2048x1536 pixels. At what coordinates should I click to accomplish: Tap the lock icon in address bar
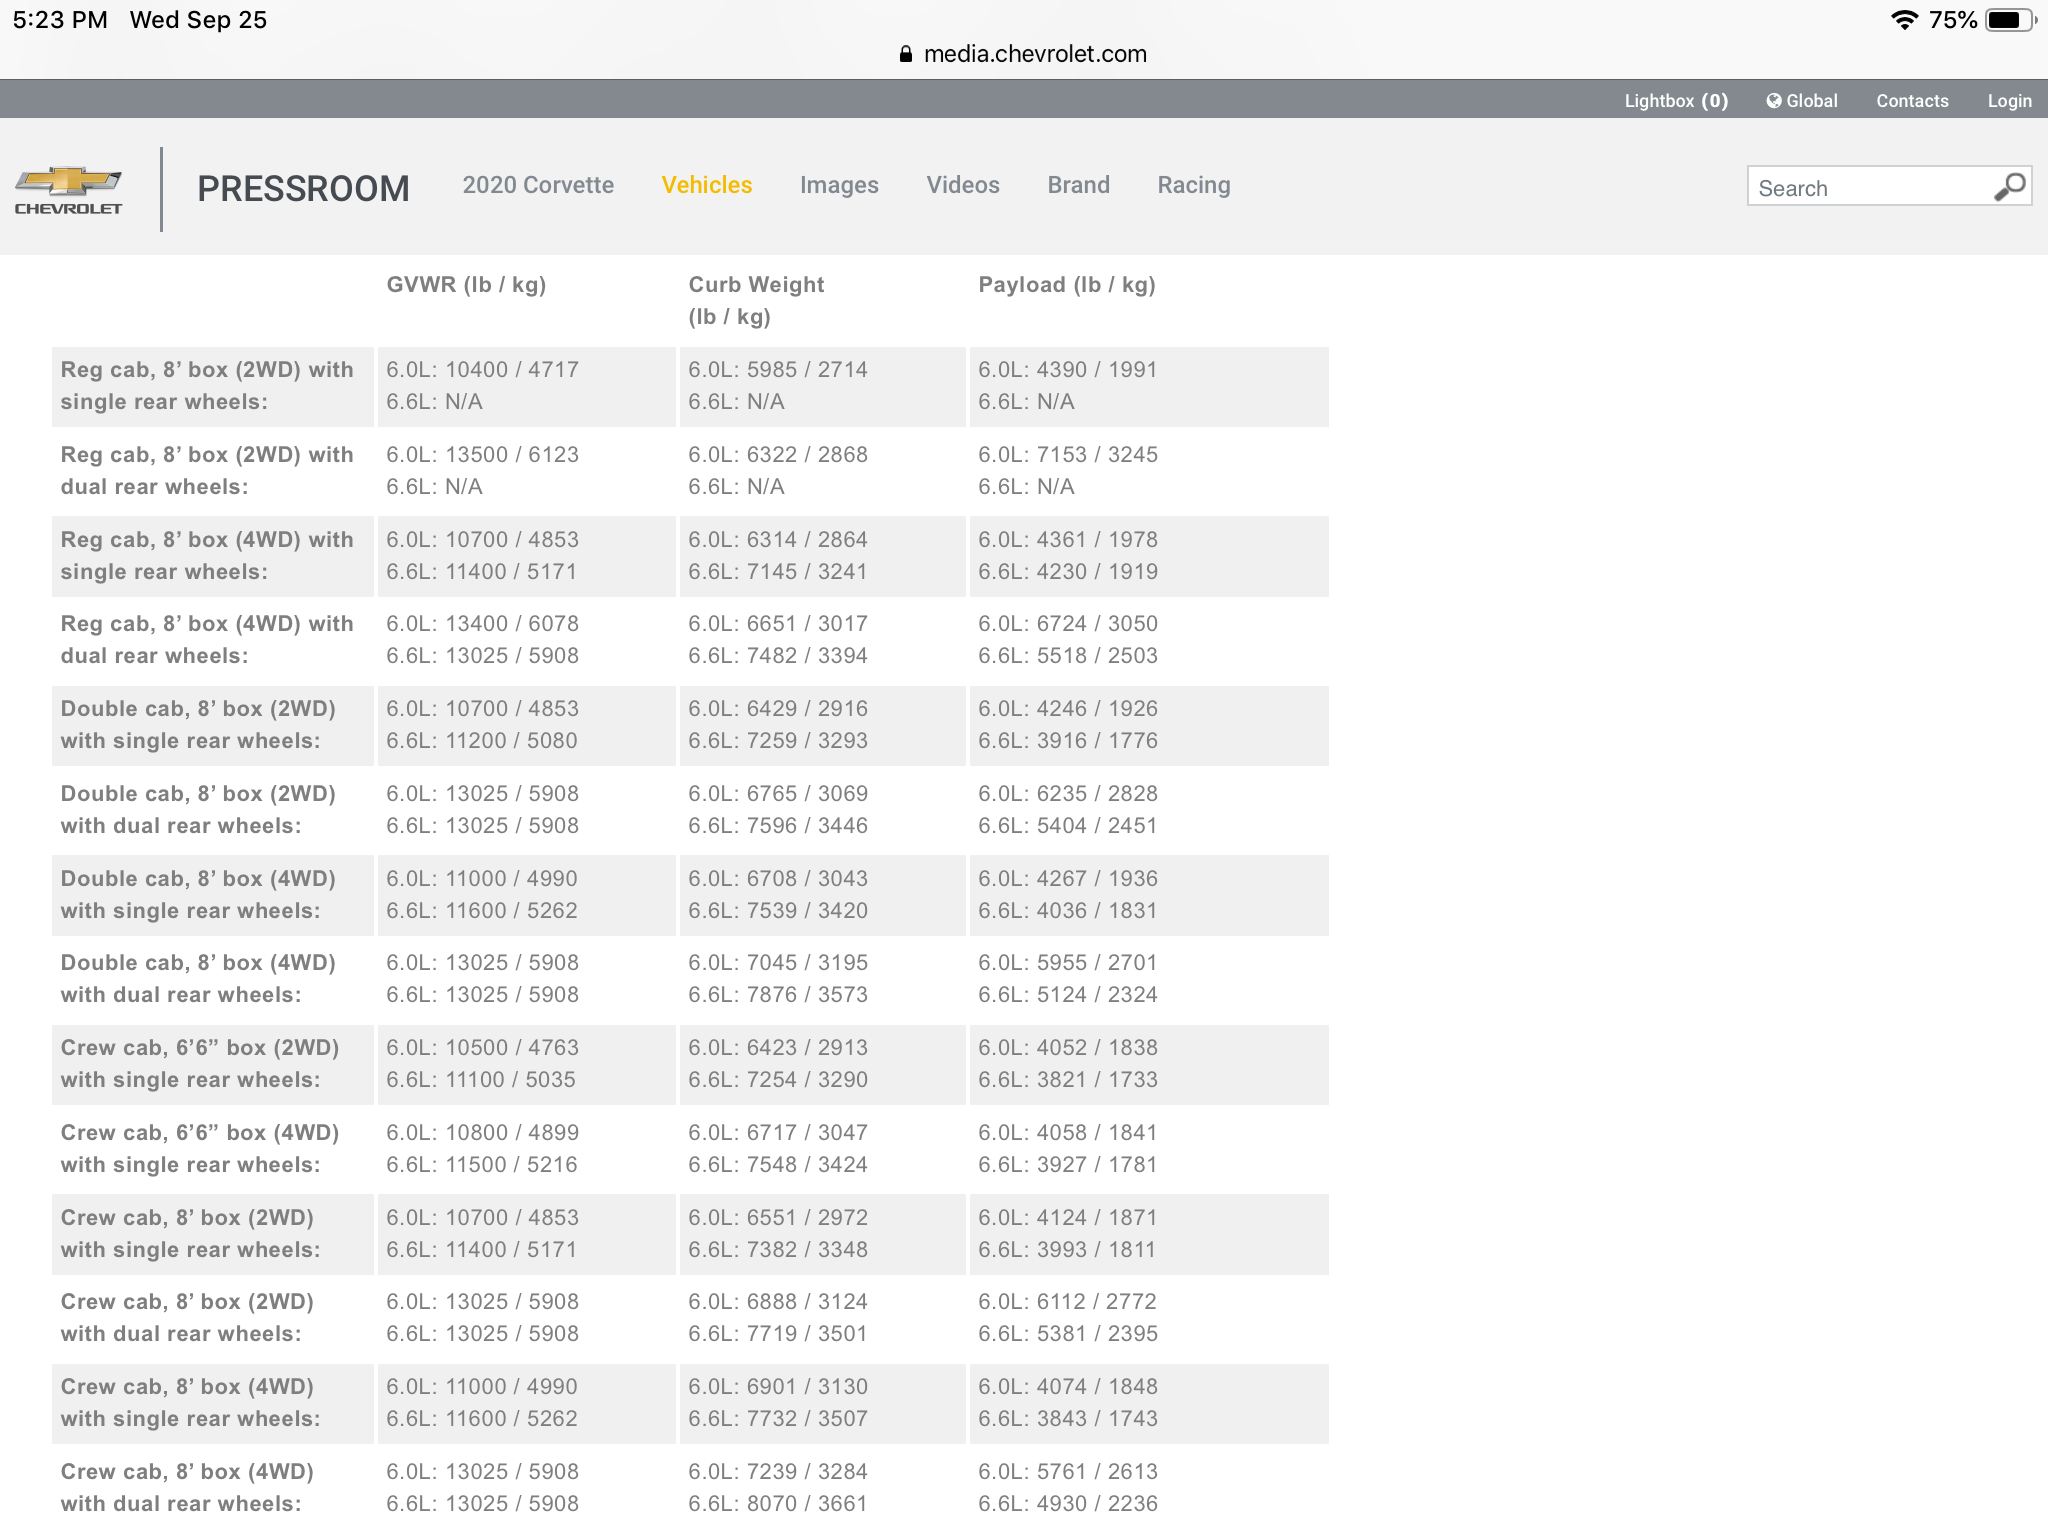point(906,55)
